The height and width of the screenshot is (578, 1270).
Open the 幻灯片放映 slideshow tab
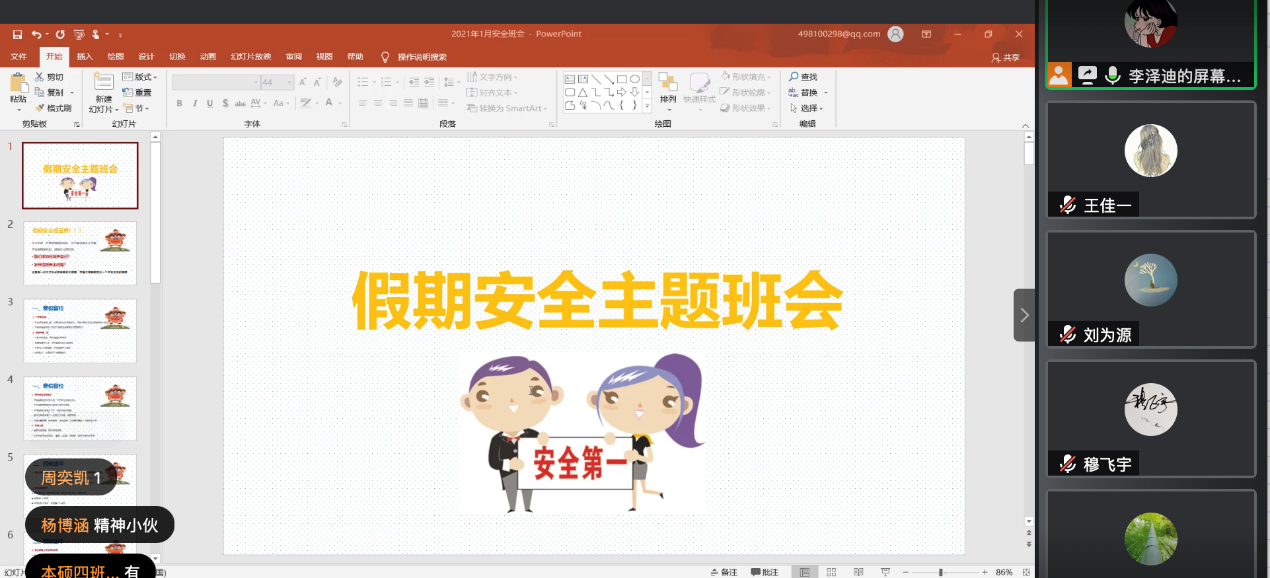[x=251, y=57]
